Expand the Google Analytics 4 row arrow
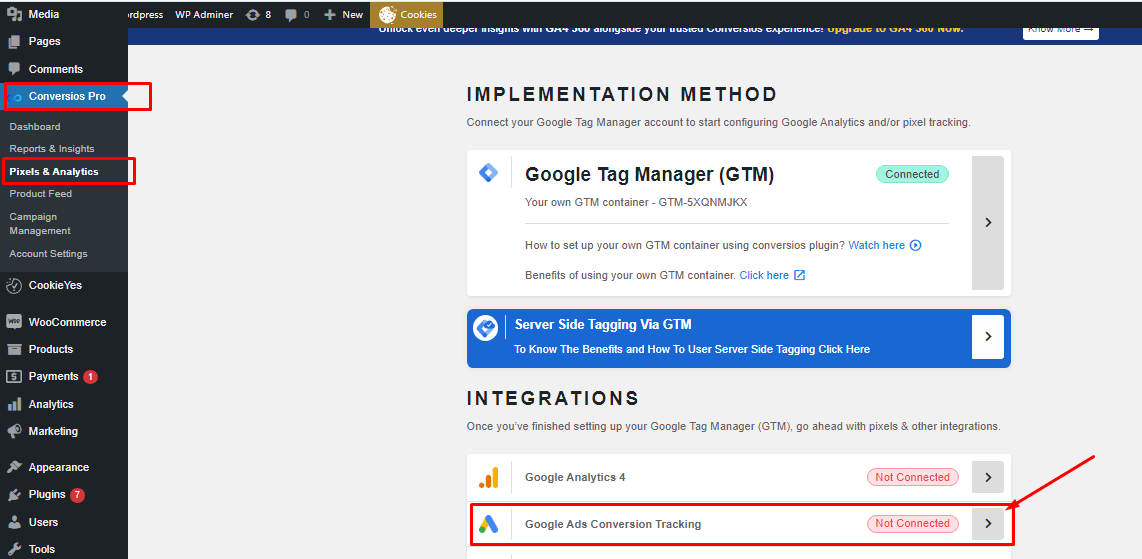The height and width of the screenshot is (559, 1142). tap(988, 477)
